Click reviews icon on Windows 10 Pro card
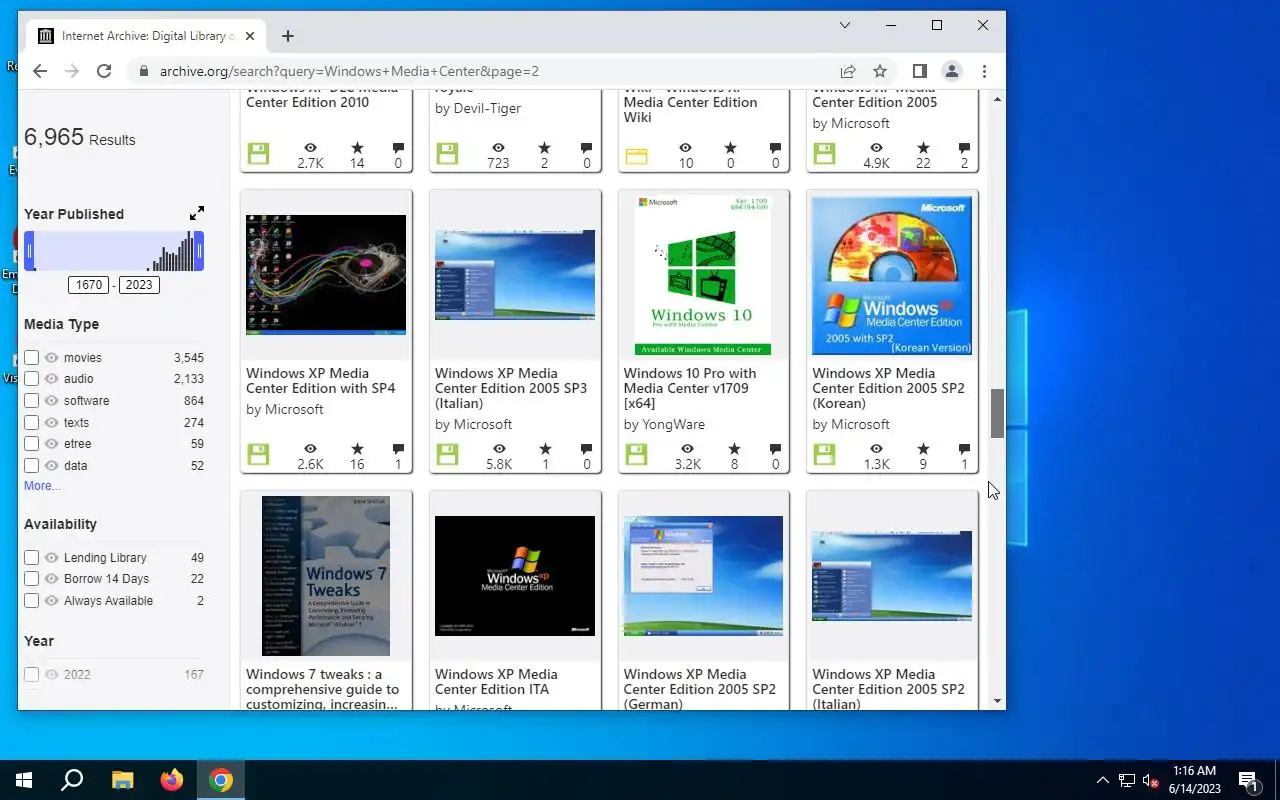Screen dimensions: 1280x800 point(775,449)
